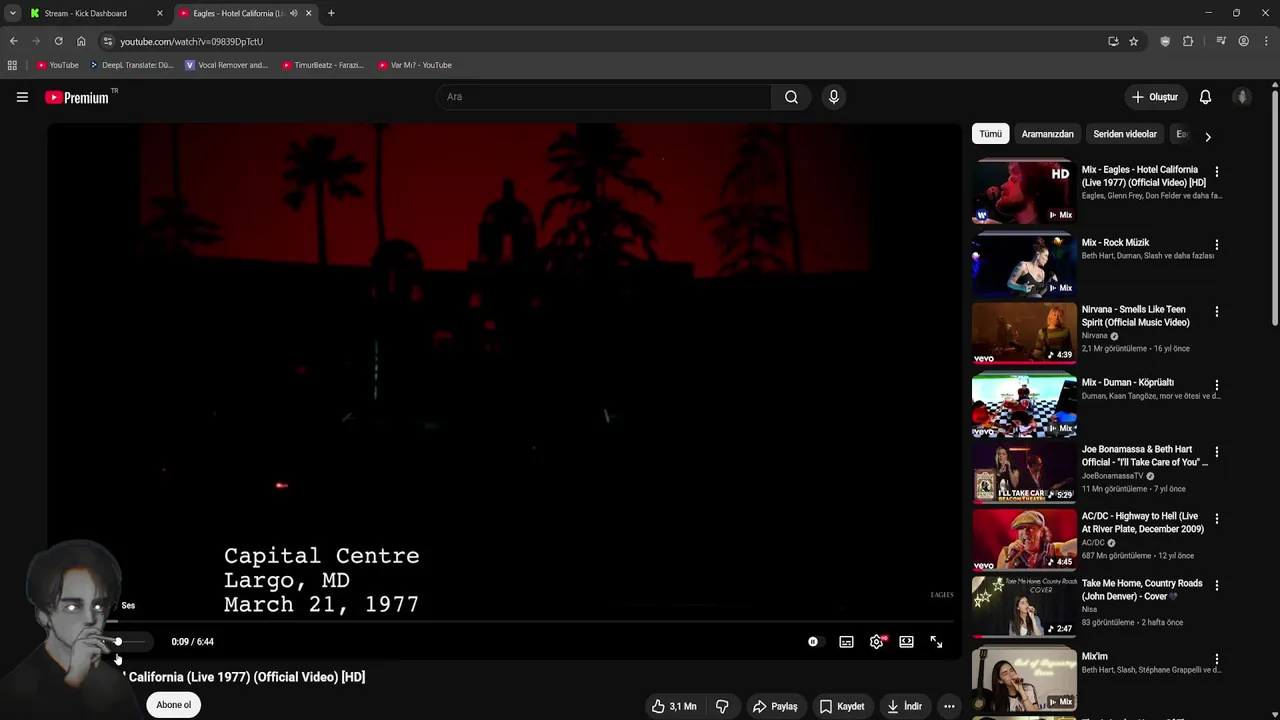Open Var Mı? - YouTube bookmark
The height and width of the screenshot is (720, 1280).
coord(415,65)
